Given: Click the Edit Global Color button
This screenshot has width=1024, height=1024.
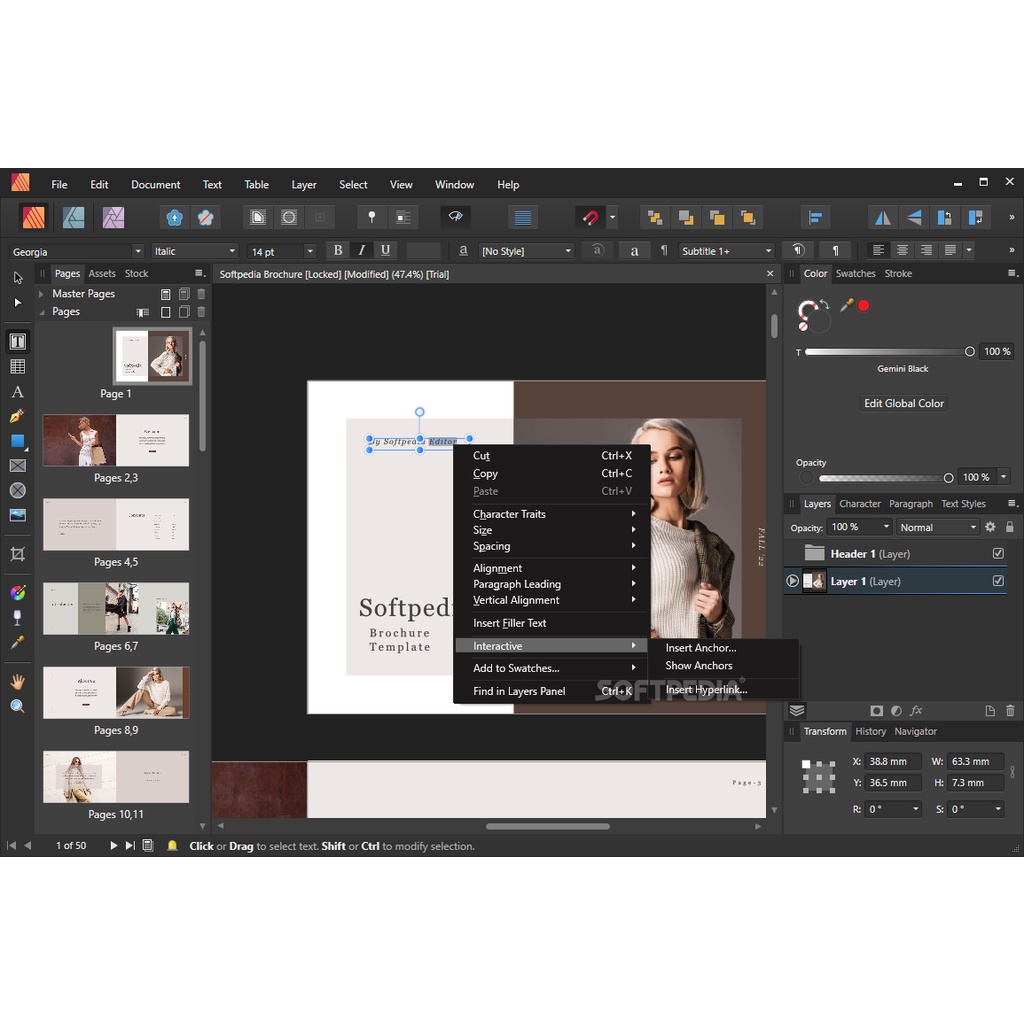Looking at the screenshot, I should point(904,403).
